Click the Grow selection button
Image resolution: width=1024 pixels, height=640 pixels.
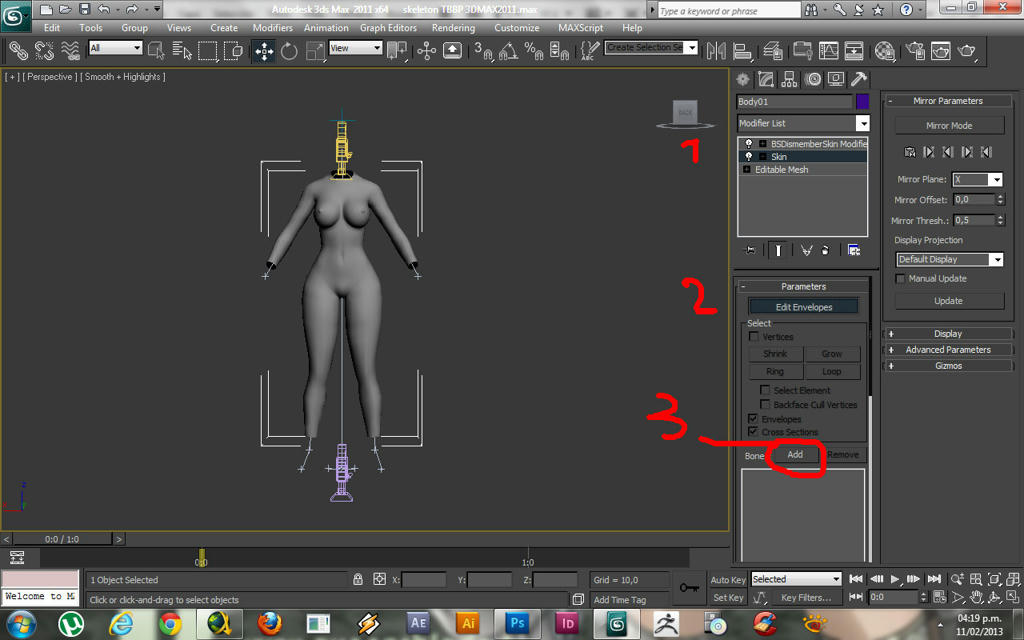[831, 353]
